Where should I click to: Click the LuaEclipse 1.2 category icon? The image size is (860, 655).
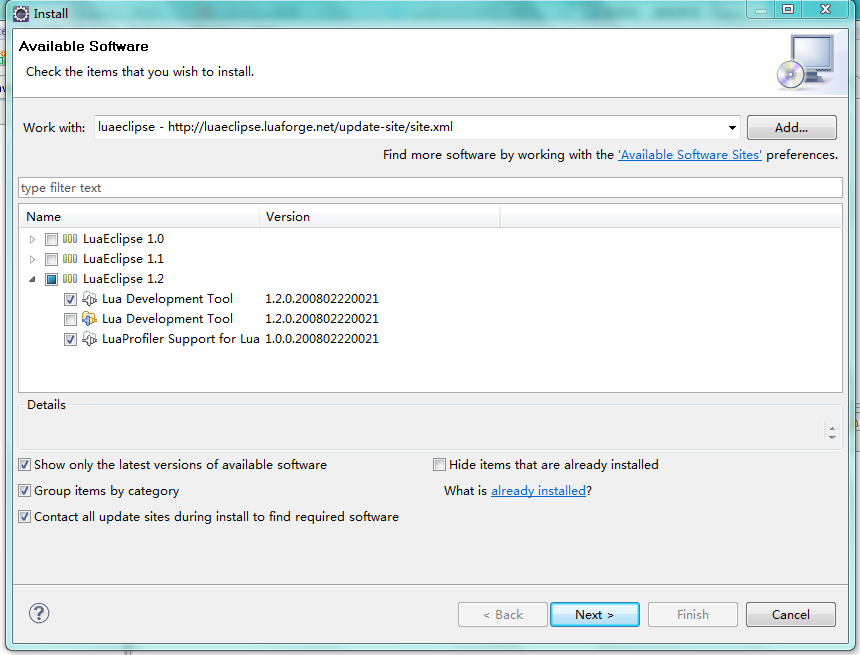coord(70,279)
